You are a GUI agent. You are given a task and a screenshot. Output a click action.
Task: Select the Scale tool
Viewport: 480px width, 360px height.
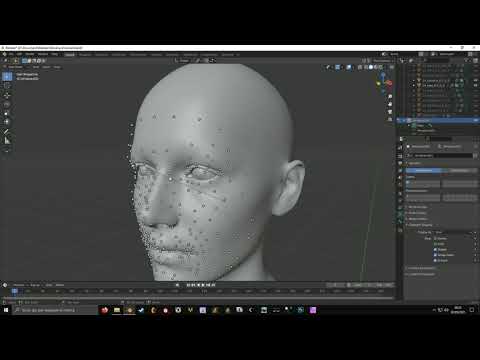tap(7, 114)
